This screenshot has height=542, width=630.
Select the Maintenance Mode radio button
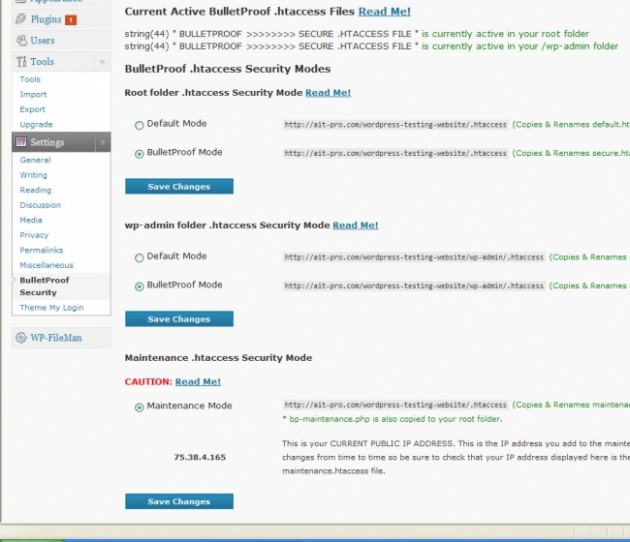pos(139,407)
